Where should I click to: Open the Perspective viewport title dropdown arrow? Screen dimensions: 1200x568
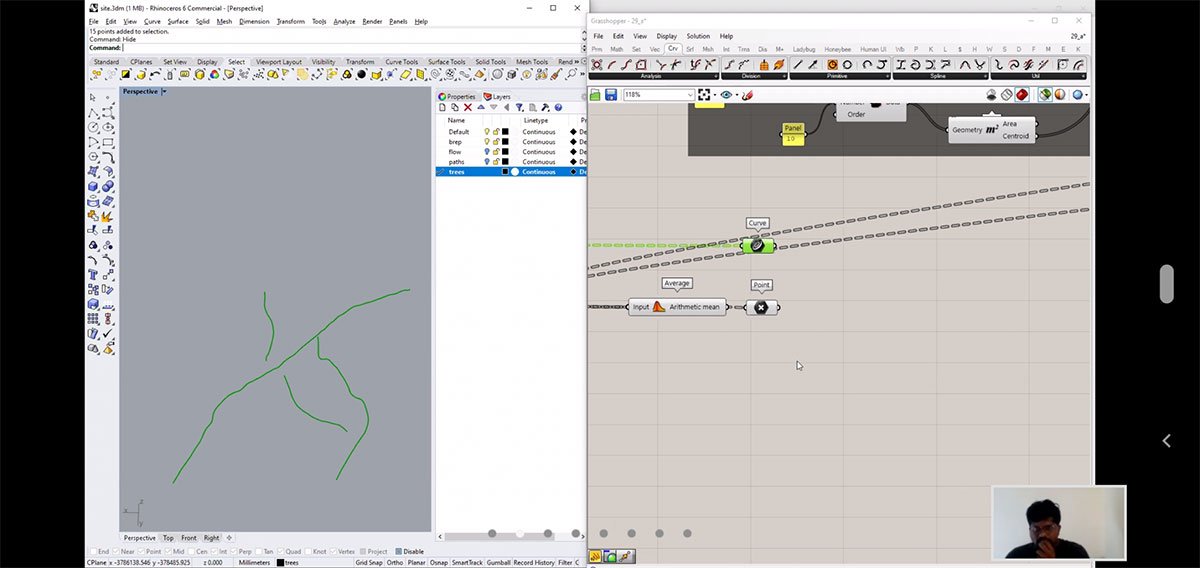pyautogui.click(x=164, y=91)
